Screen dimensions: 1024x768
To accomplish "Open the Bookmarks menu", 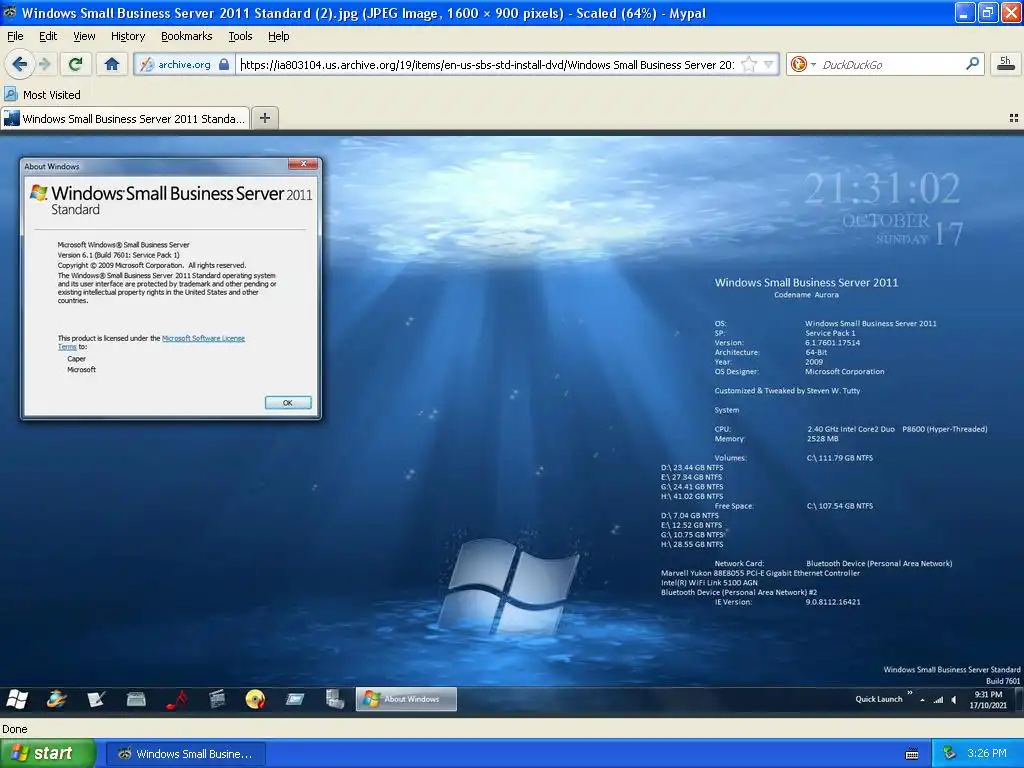I will [187, 36].
